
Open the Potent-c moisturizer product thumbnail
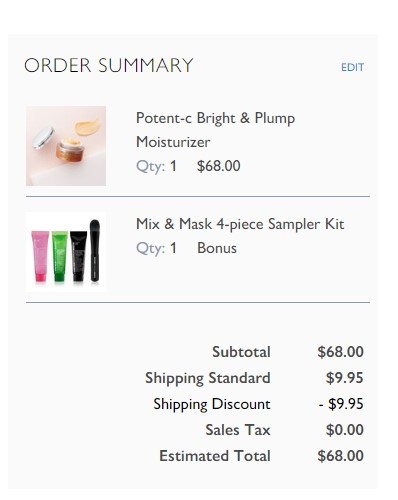point(66,146)
